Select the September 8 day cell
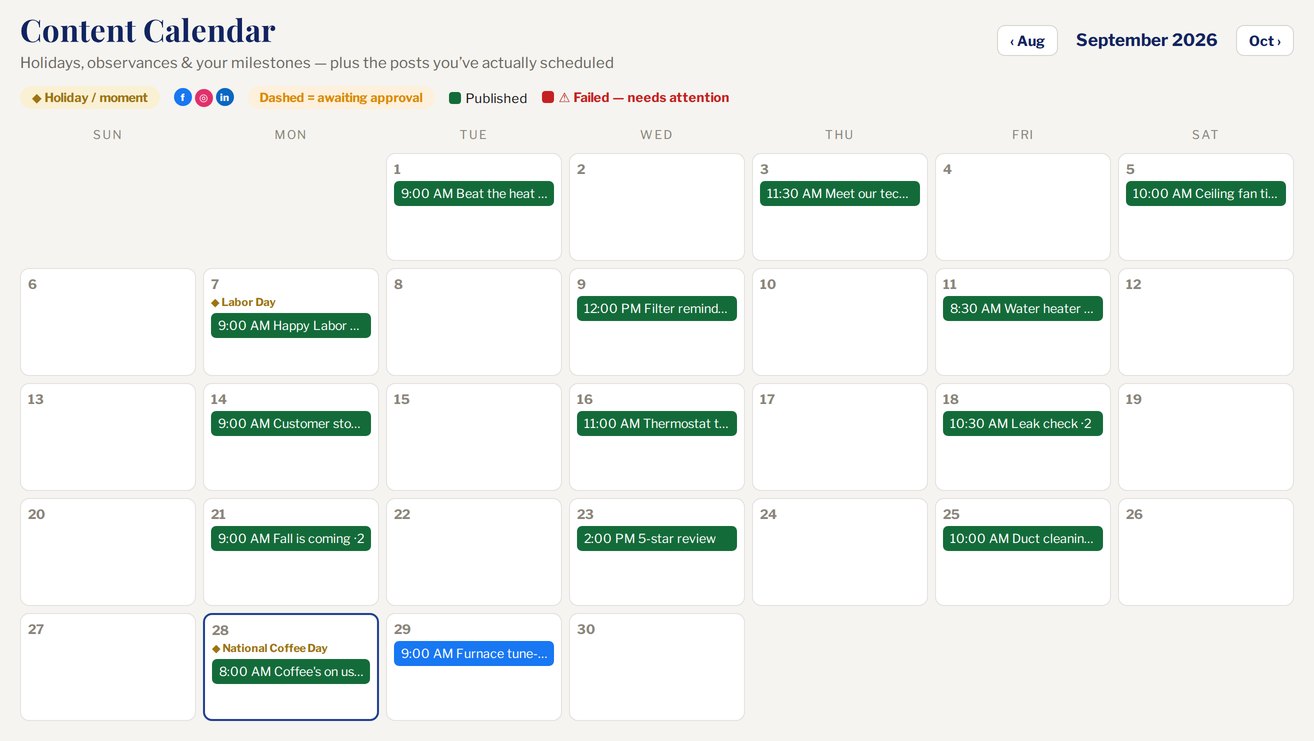 point(474,322)
